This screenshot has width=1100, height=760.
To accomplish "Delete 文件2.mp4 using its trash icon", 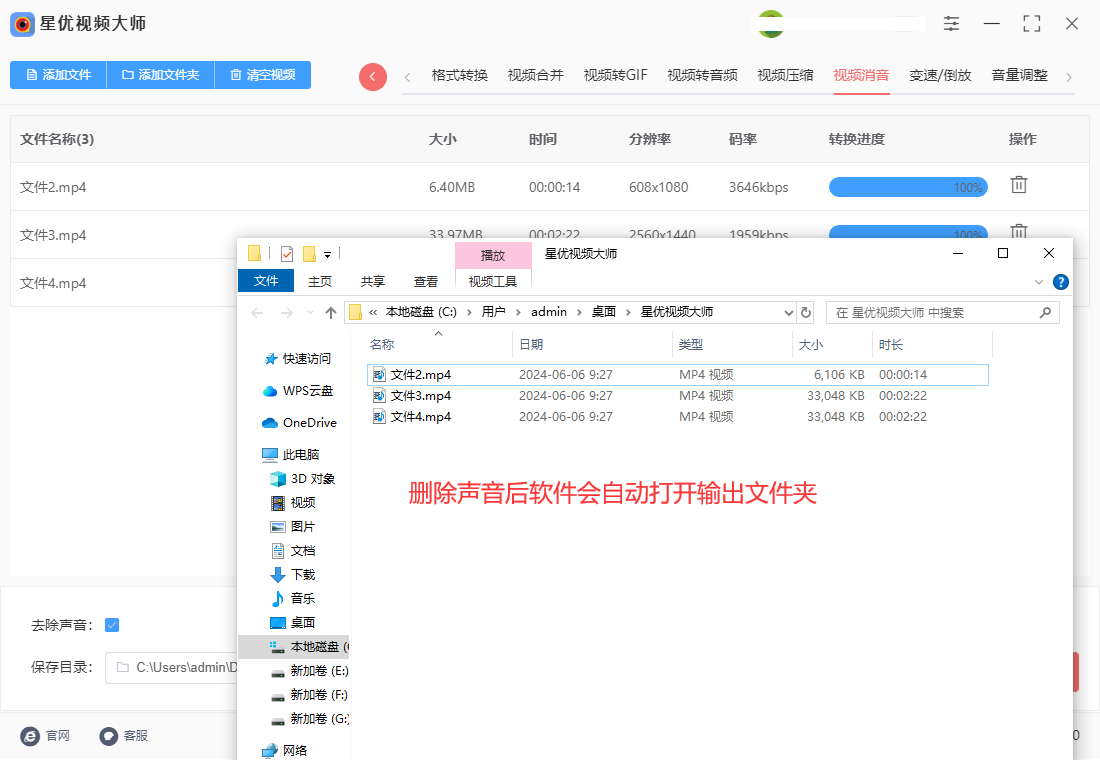I will [x=1019, y=185].
